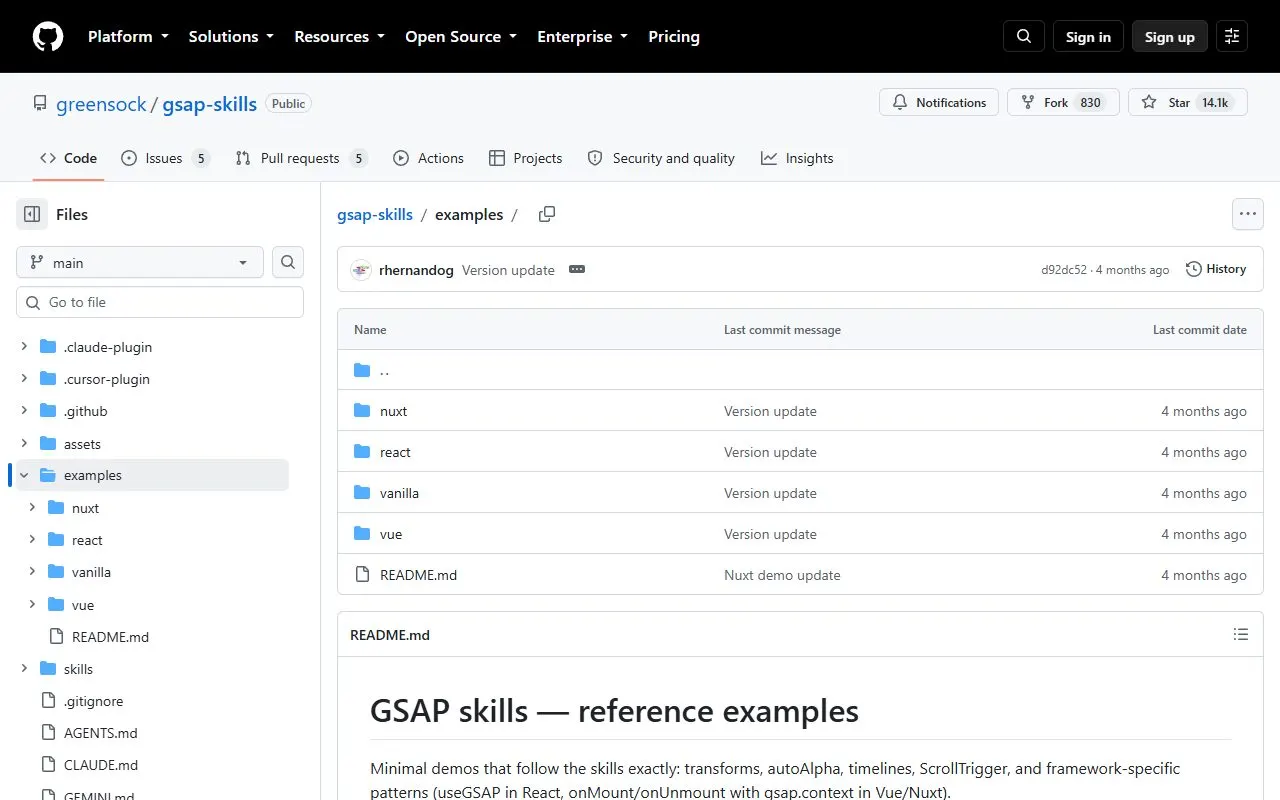Open the vanilla folder name in file list
1280x800 pixels.
pyautogui.click(x=399, y=493)
